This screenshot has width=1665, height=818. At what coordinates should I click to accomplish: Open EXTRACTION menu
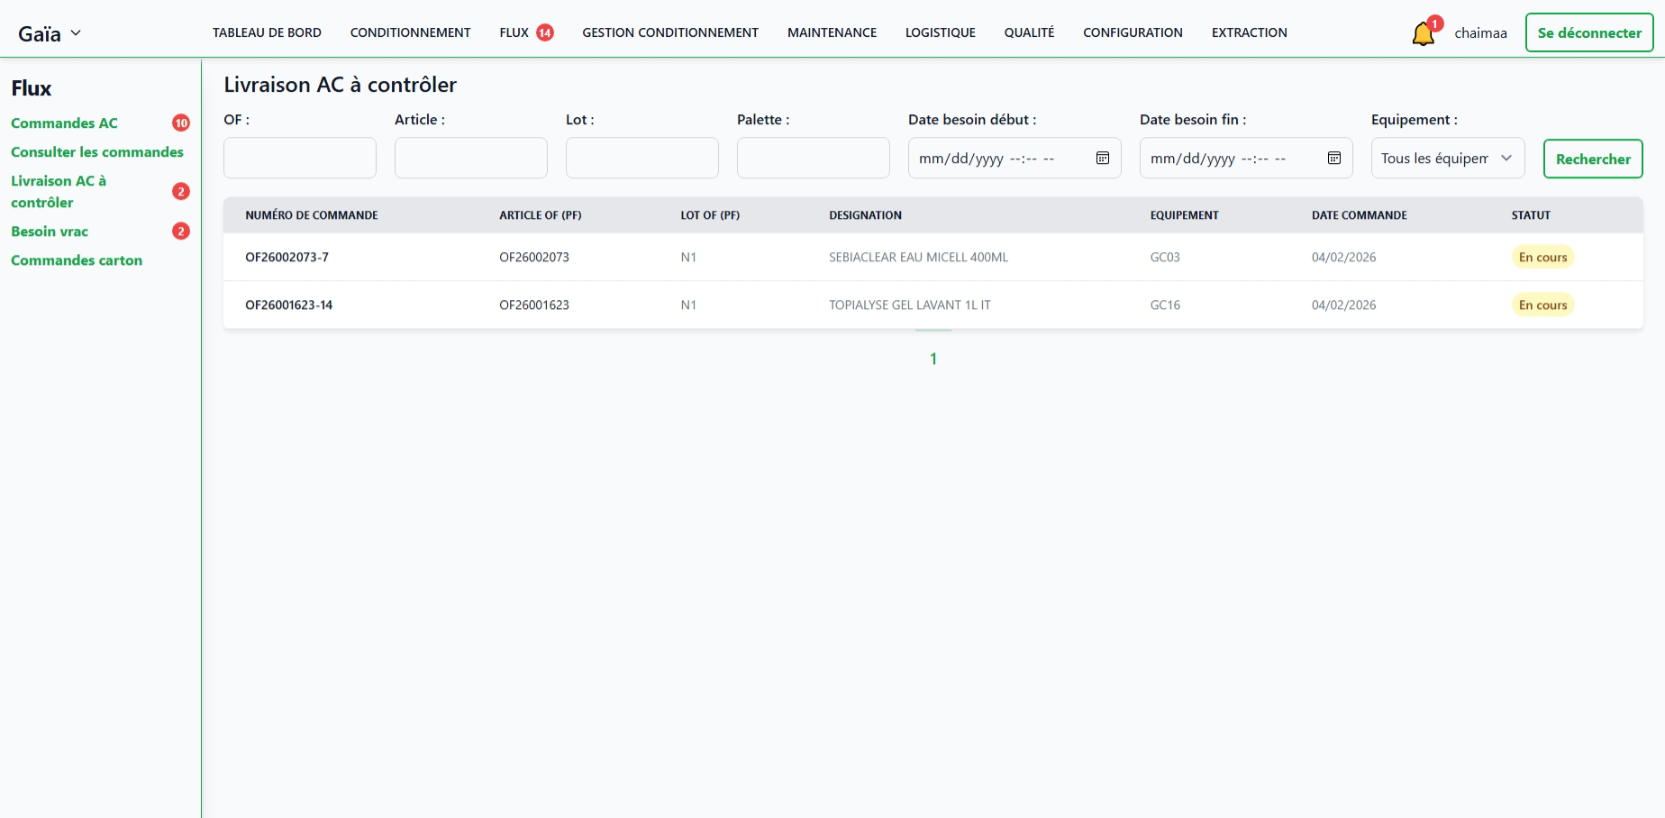[x=1249, y=33]
